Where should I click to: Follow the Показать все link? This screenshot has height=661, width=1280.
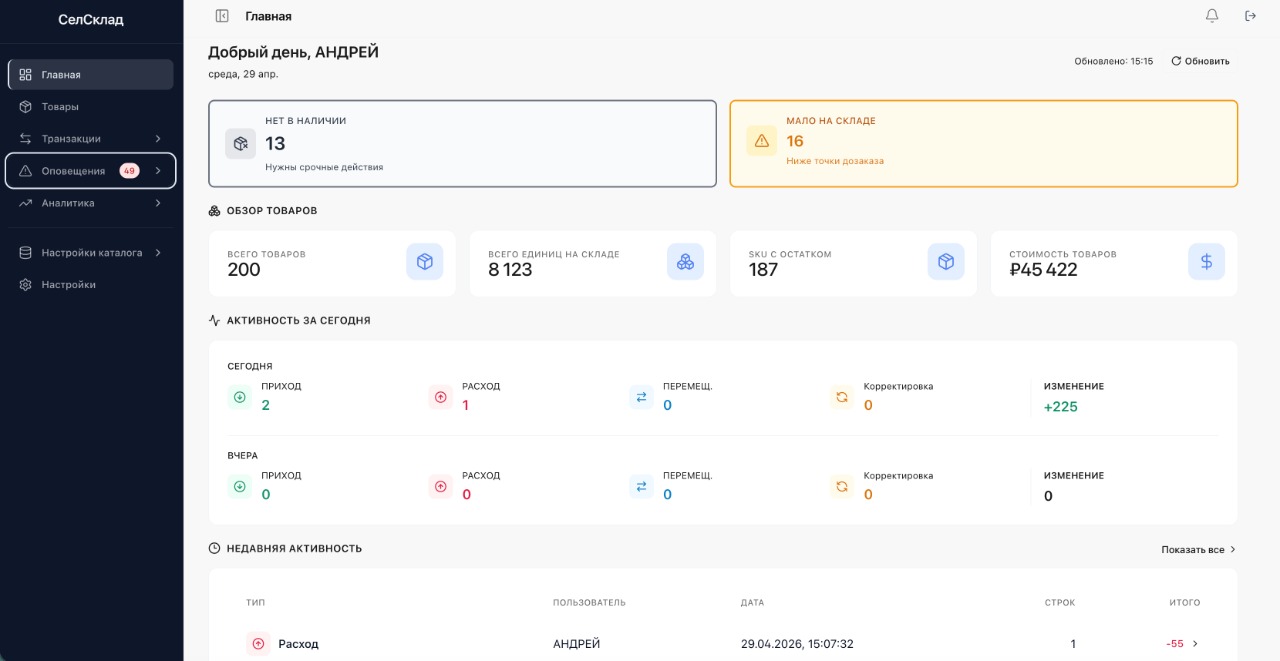[x=1198, y=550]
